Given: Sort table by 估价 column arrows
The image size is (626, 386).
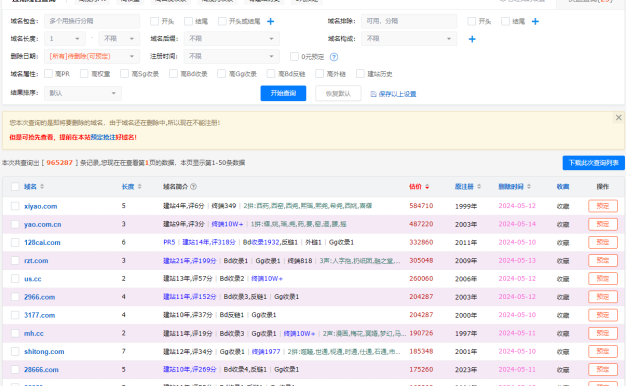Looking at the screenshot, I should [427, 186].
